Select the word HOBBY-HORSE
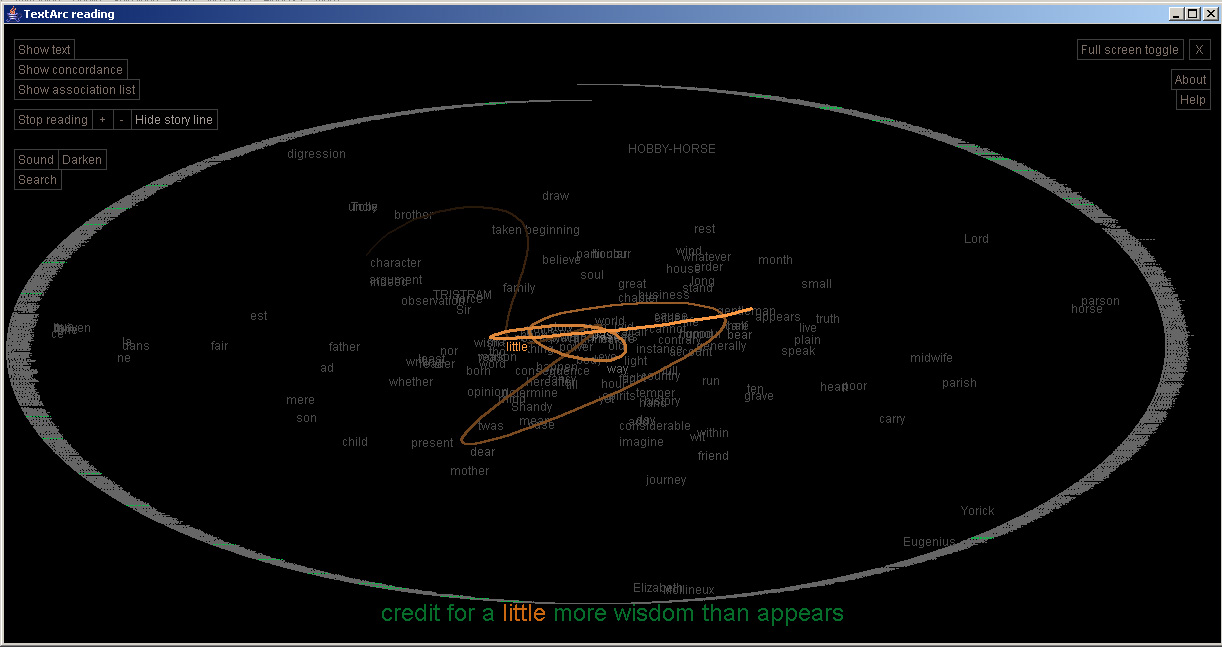The height and width of the screenshot is (647, 1222). point(672,149)
